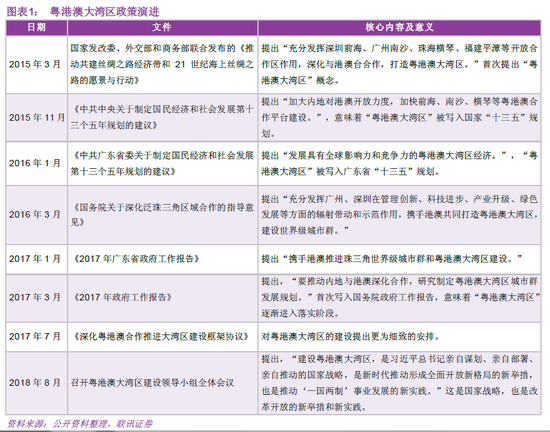Click the date cell 2015年3月
The height and width of the screenshot is (432, 550).
[x=36, y=64]
